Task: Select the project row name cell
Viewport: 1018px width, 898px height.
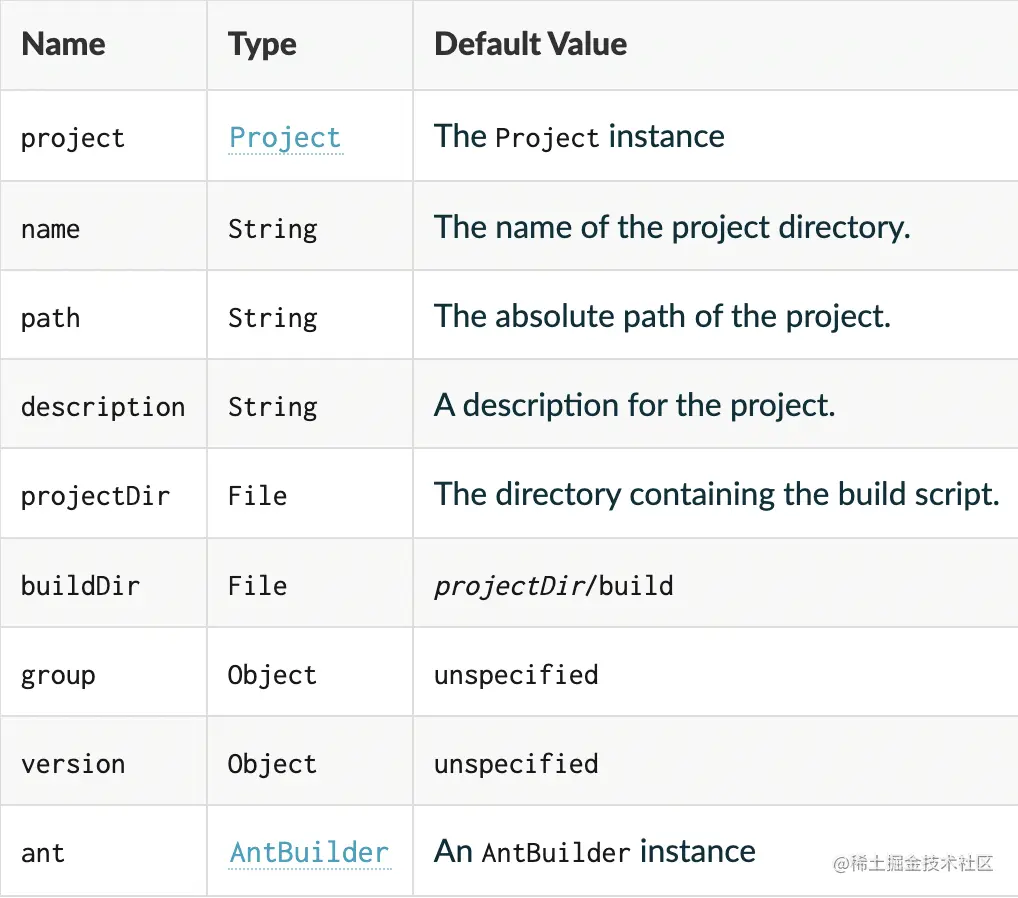Action: (x=73, y=138)
